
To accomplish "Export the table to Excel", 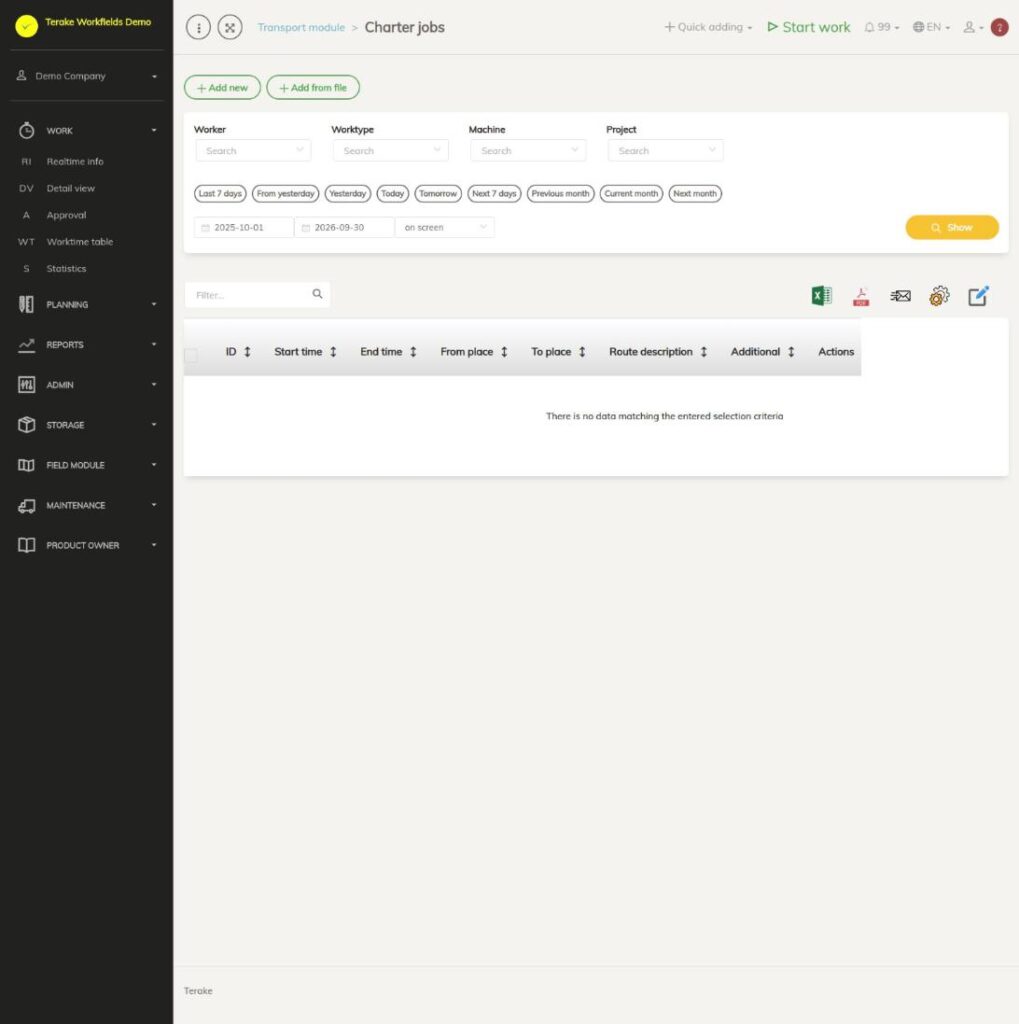I will tap(822, 296).
